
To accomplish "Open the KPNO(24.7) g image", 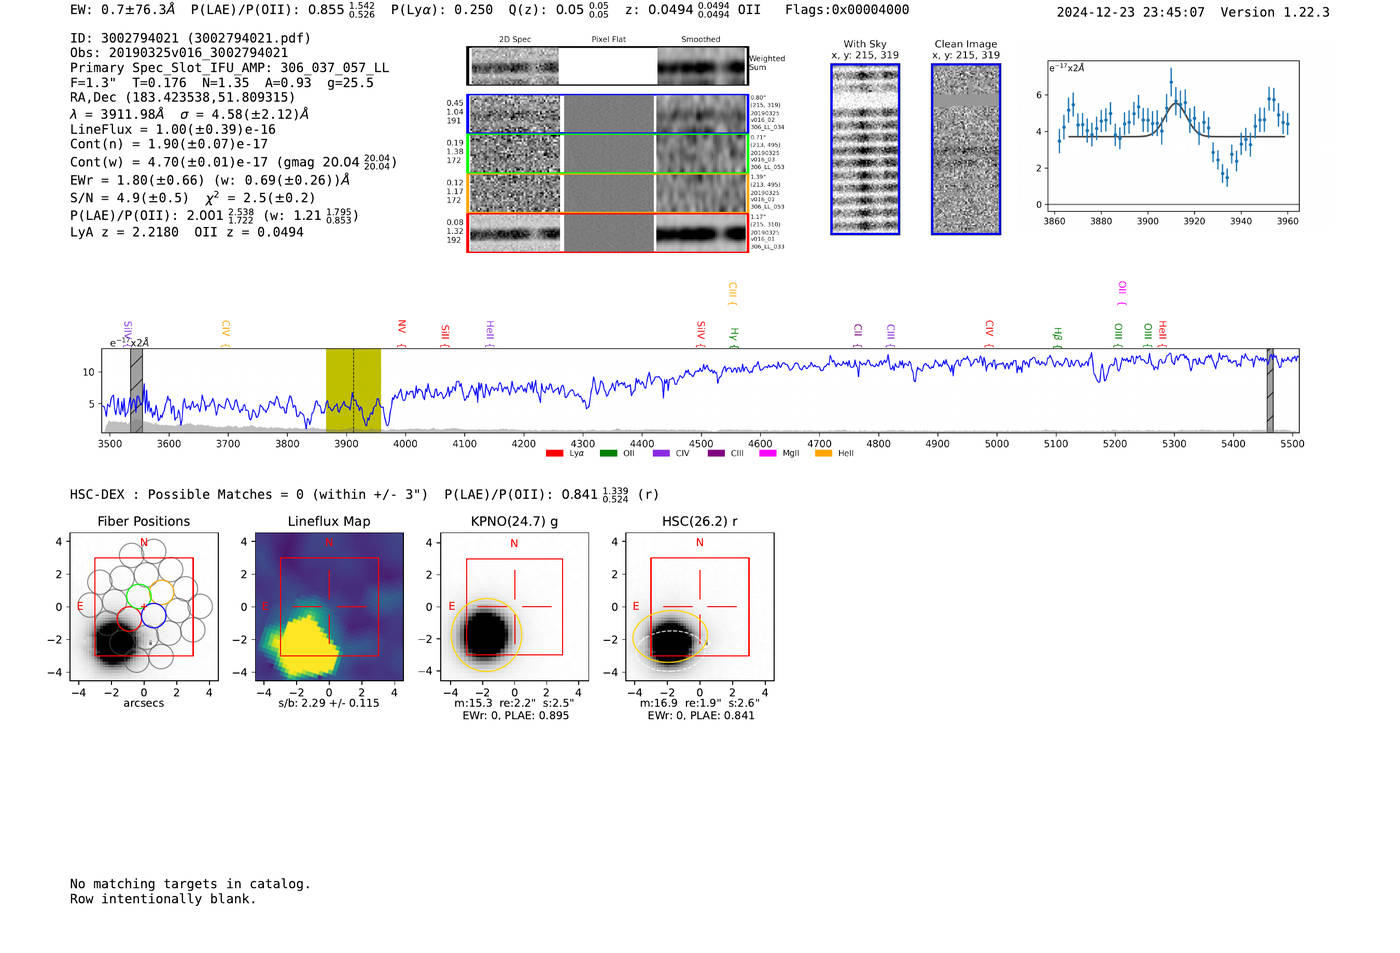I will coord(514,608).
